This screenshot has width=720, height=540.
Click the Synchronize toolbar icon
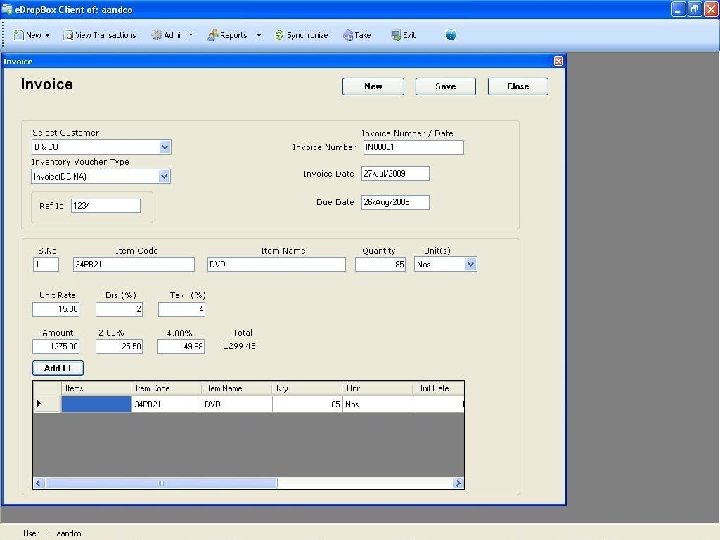(x=279, y=35)
